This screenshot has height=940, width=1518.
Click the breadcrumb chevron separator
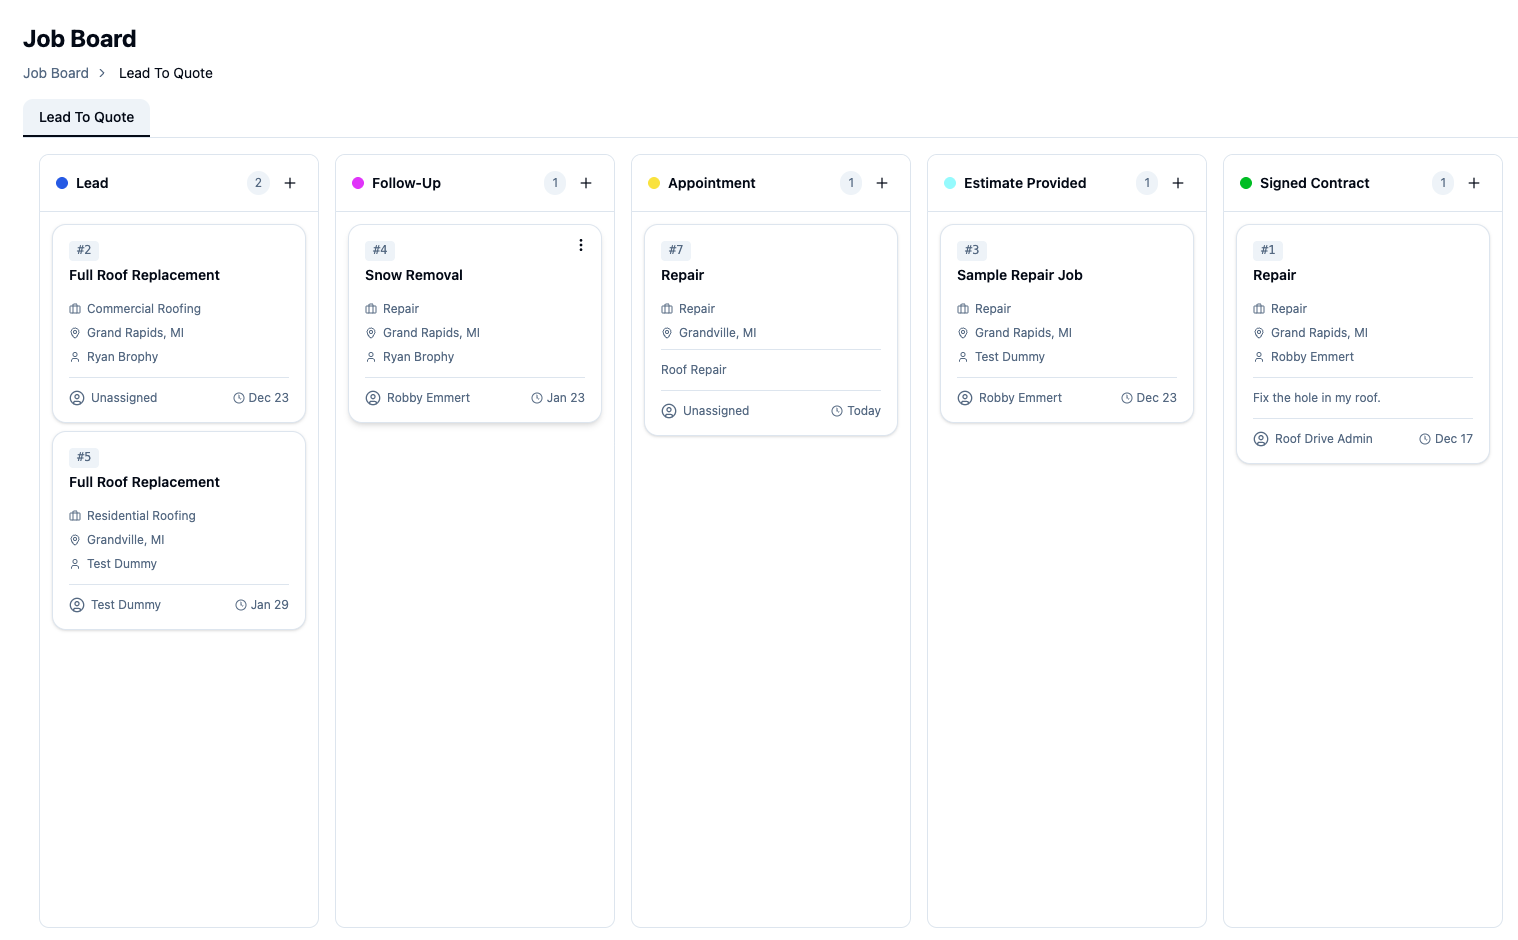click(x=102, y=73)
